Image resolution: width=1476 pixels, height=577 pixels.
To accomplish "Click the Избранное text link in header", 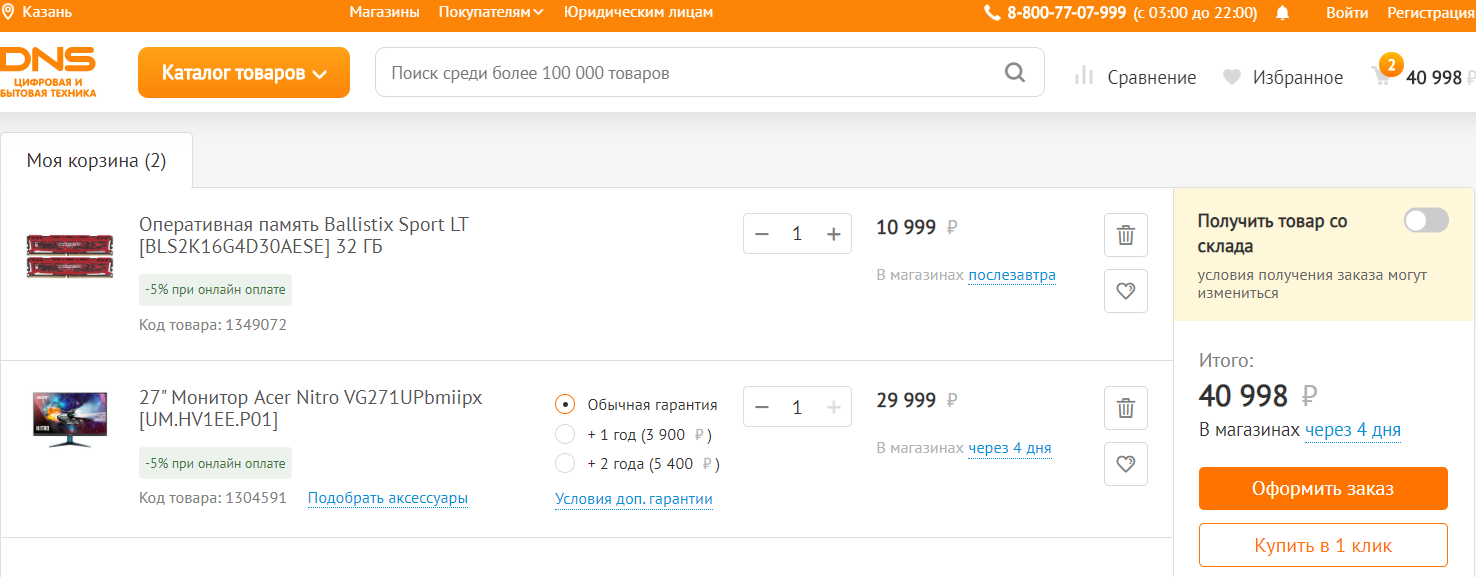I will coord(1298,77).
